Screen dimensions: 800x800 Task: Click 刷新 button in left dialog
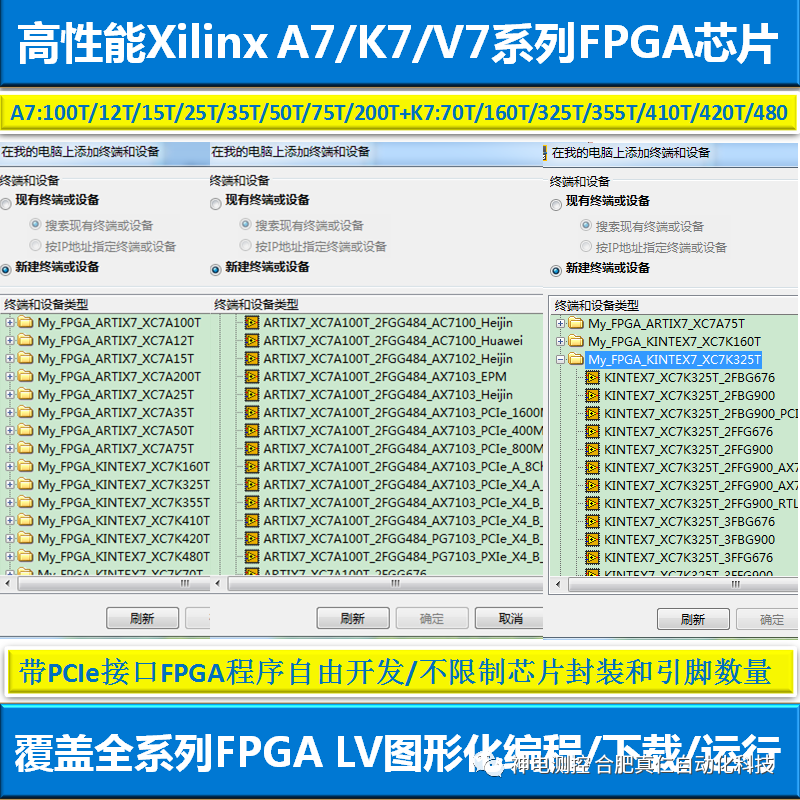point(142,618)
